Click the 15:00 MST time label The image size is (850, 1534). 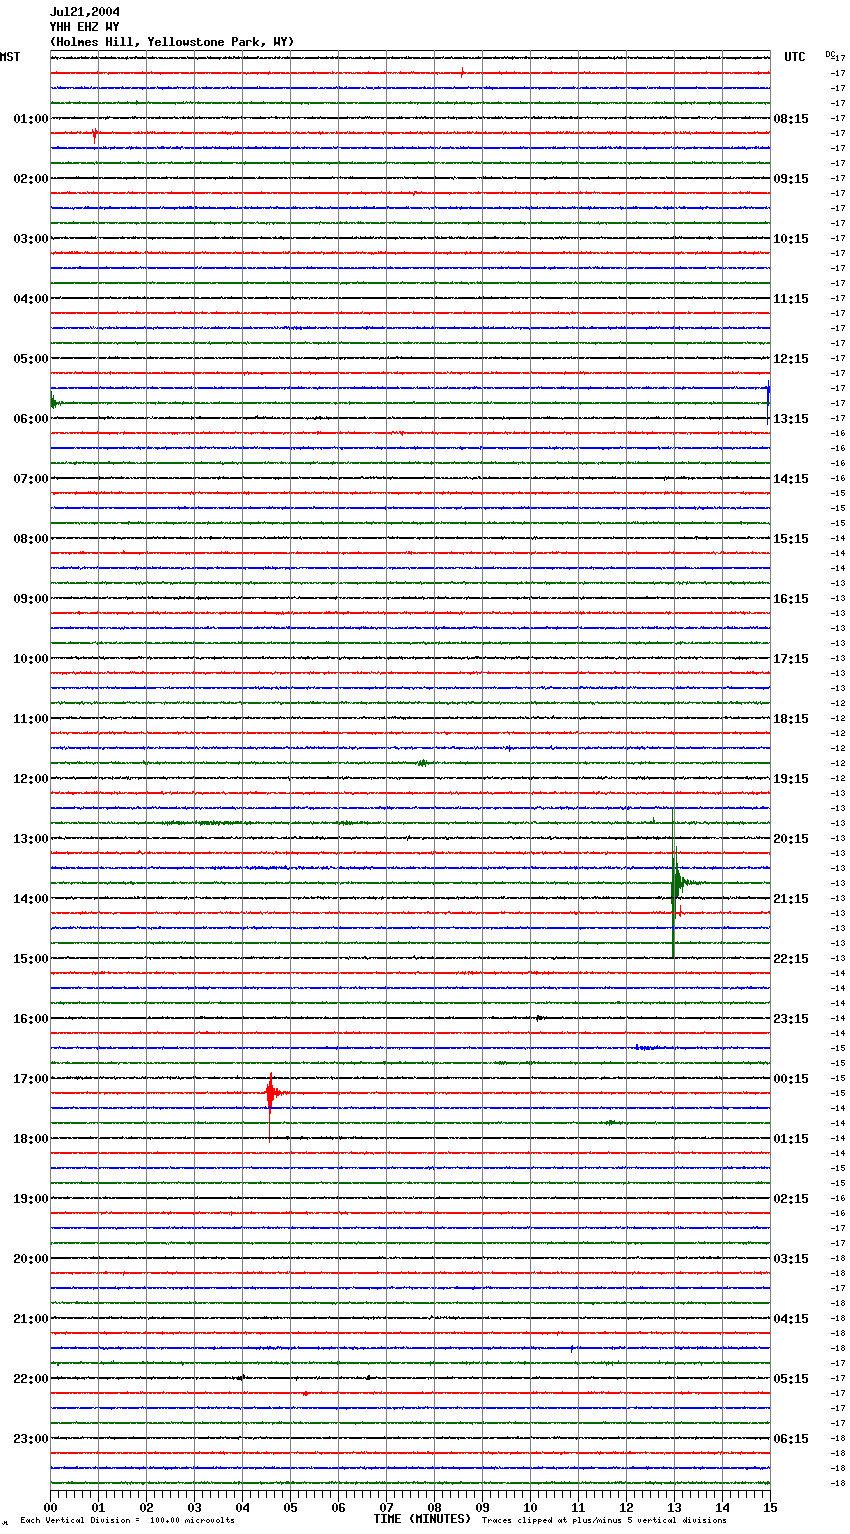click(x=31, y=959)
